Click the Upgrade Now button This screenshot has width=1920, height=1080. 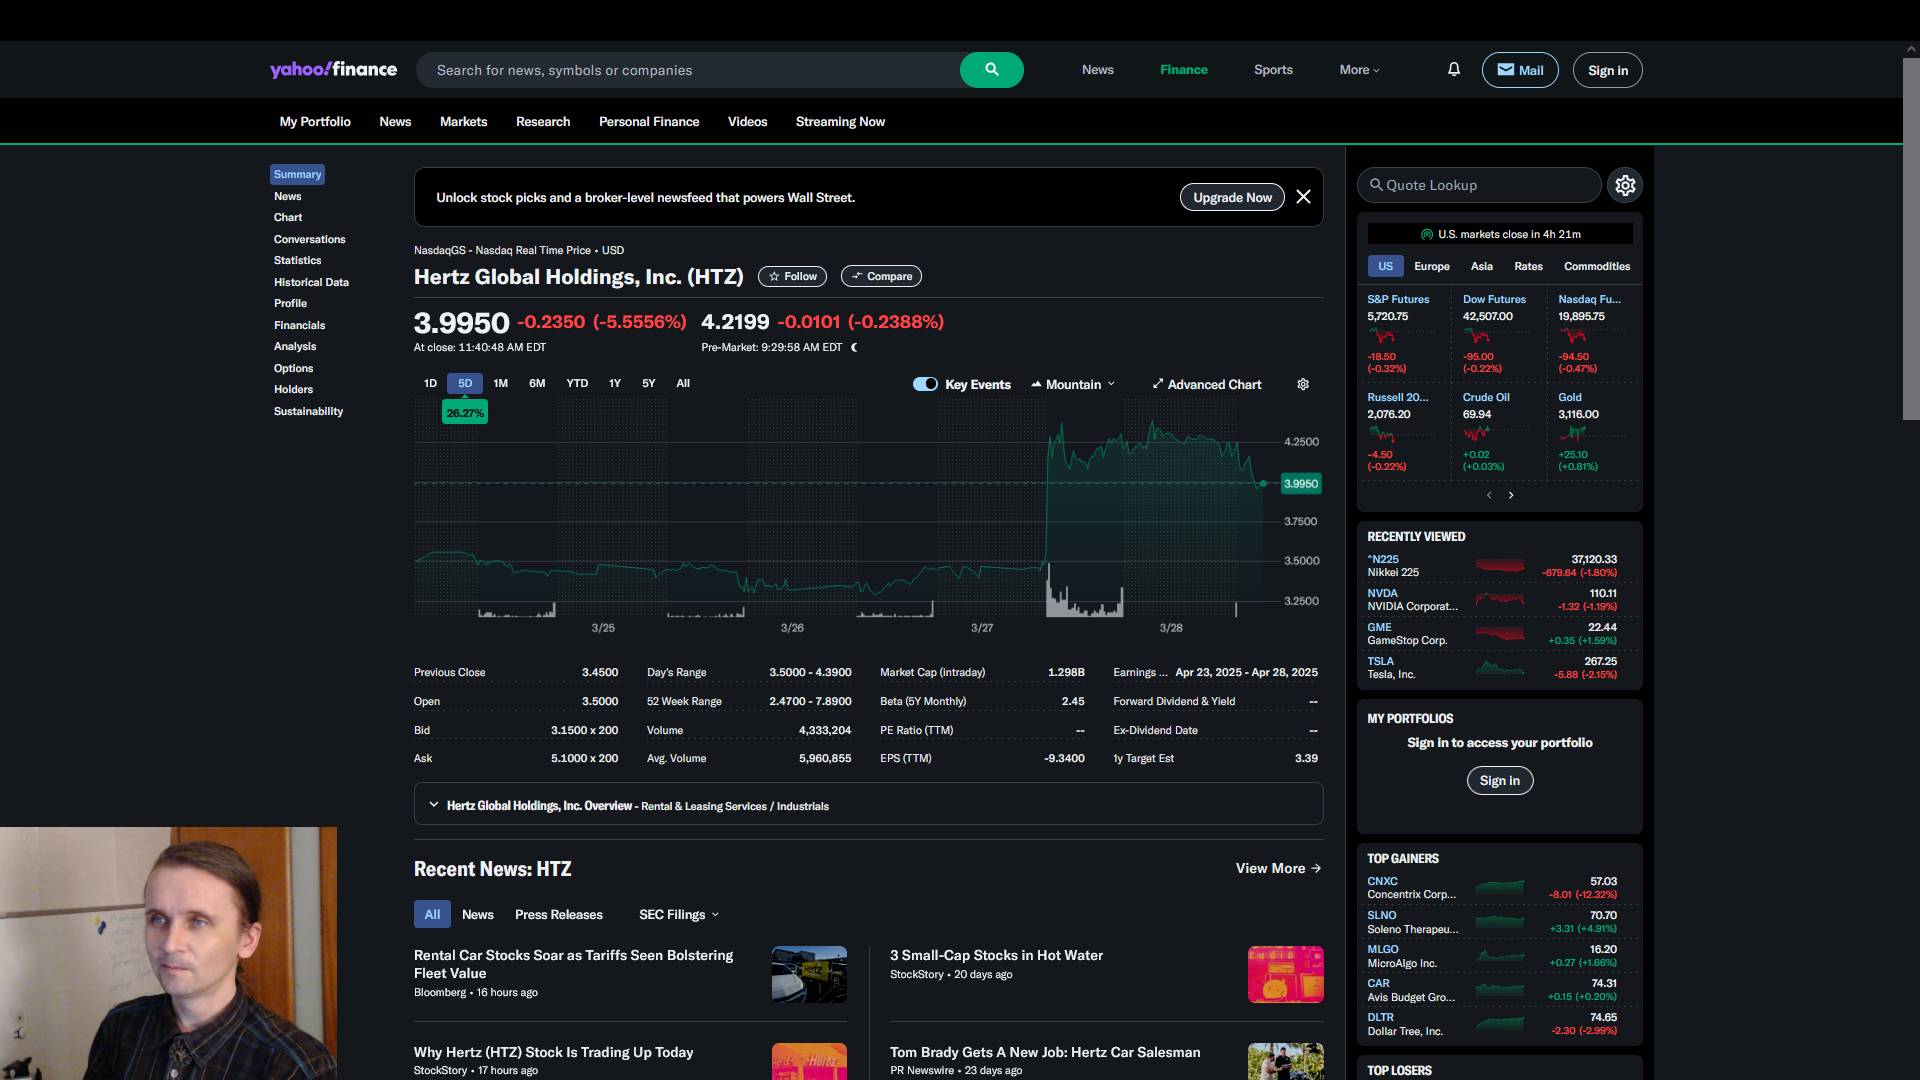pyautogui.click(x=1232, y=197)
